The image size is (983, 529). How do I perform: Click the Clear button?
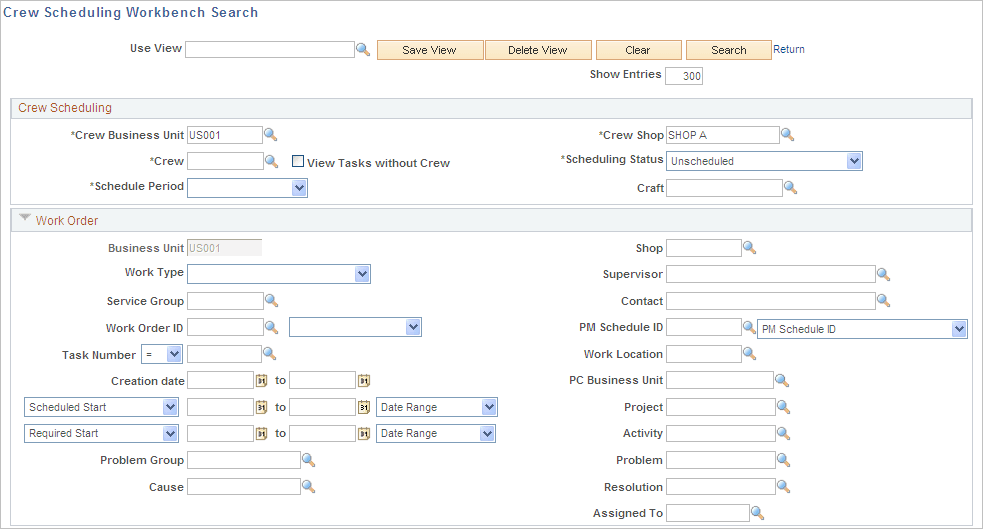(638, 50)
